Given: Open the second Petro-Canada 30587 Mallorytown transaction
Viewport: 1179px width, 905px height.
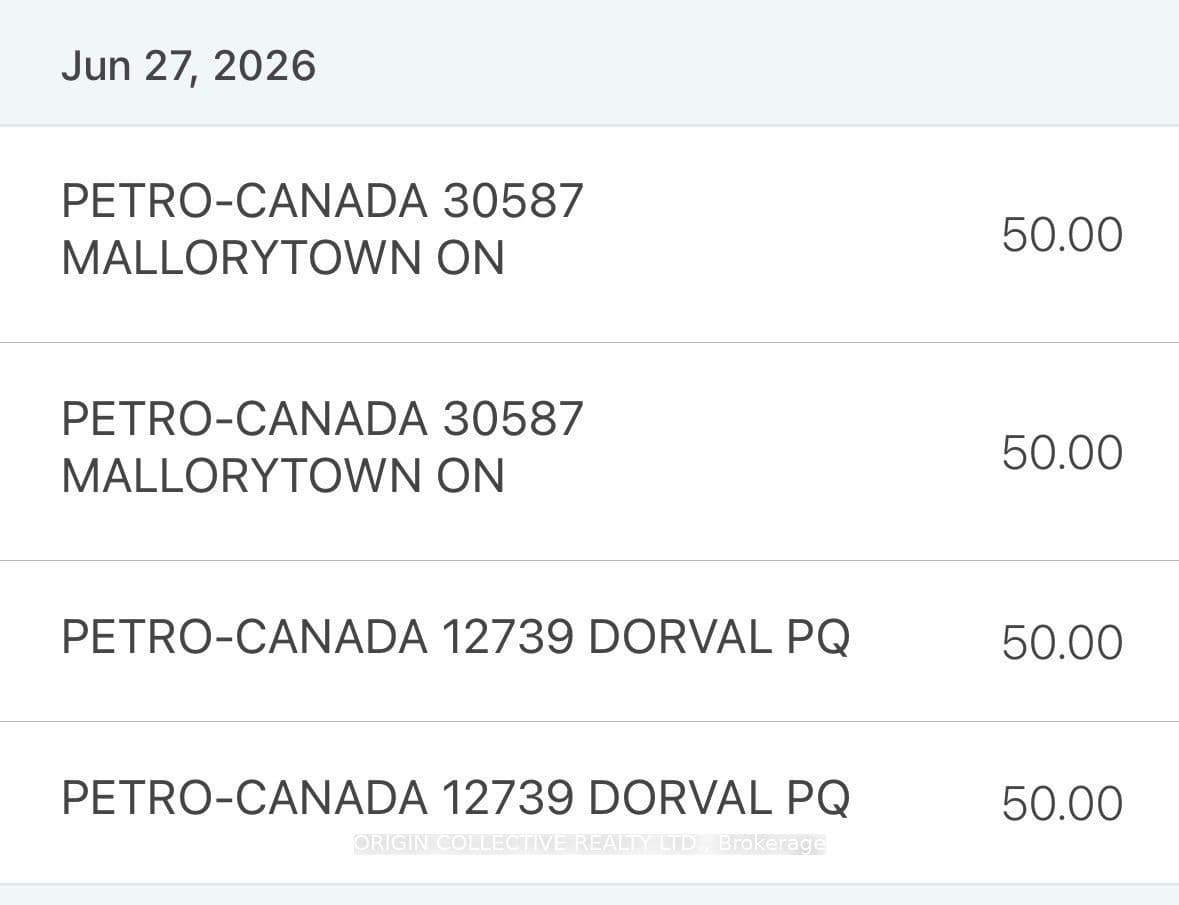Looking at the screenshot, I should click(x=590, y=451).
